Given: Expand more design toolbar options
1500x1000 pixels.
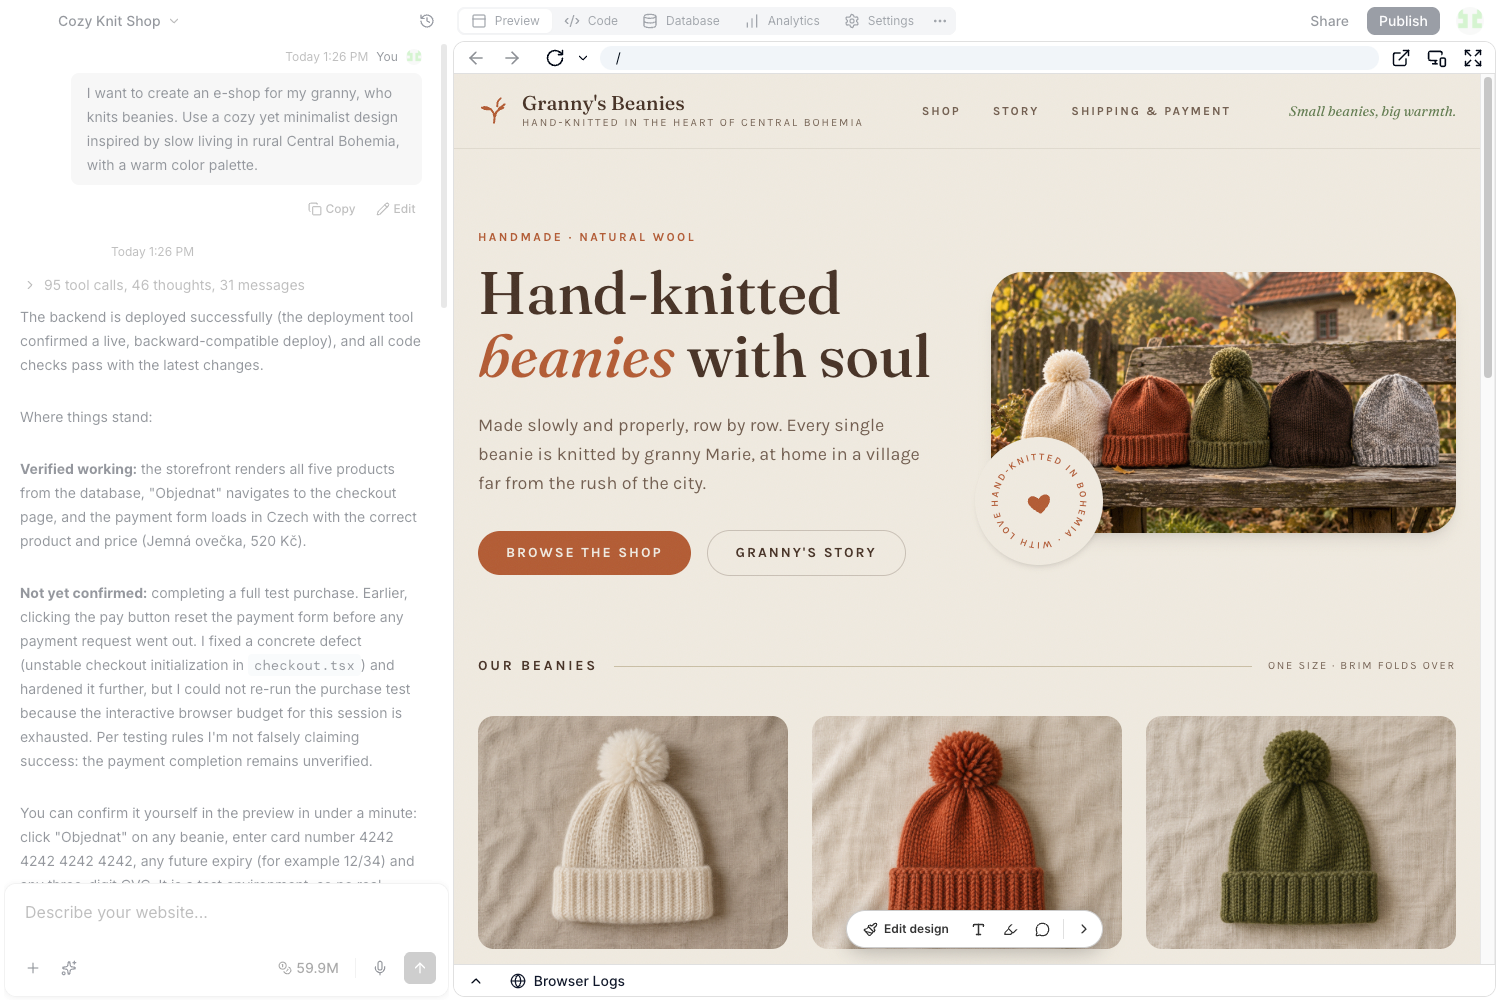Looking at the screenshot, I should 1084,929.
